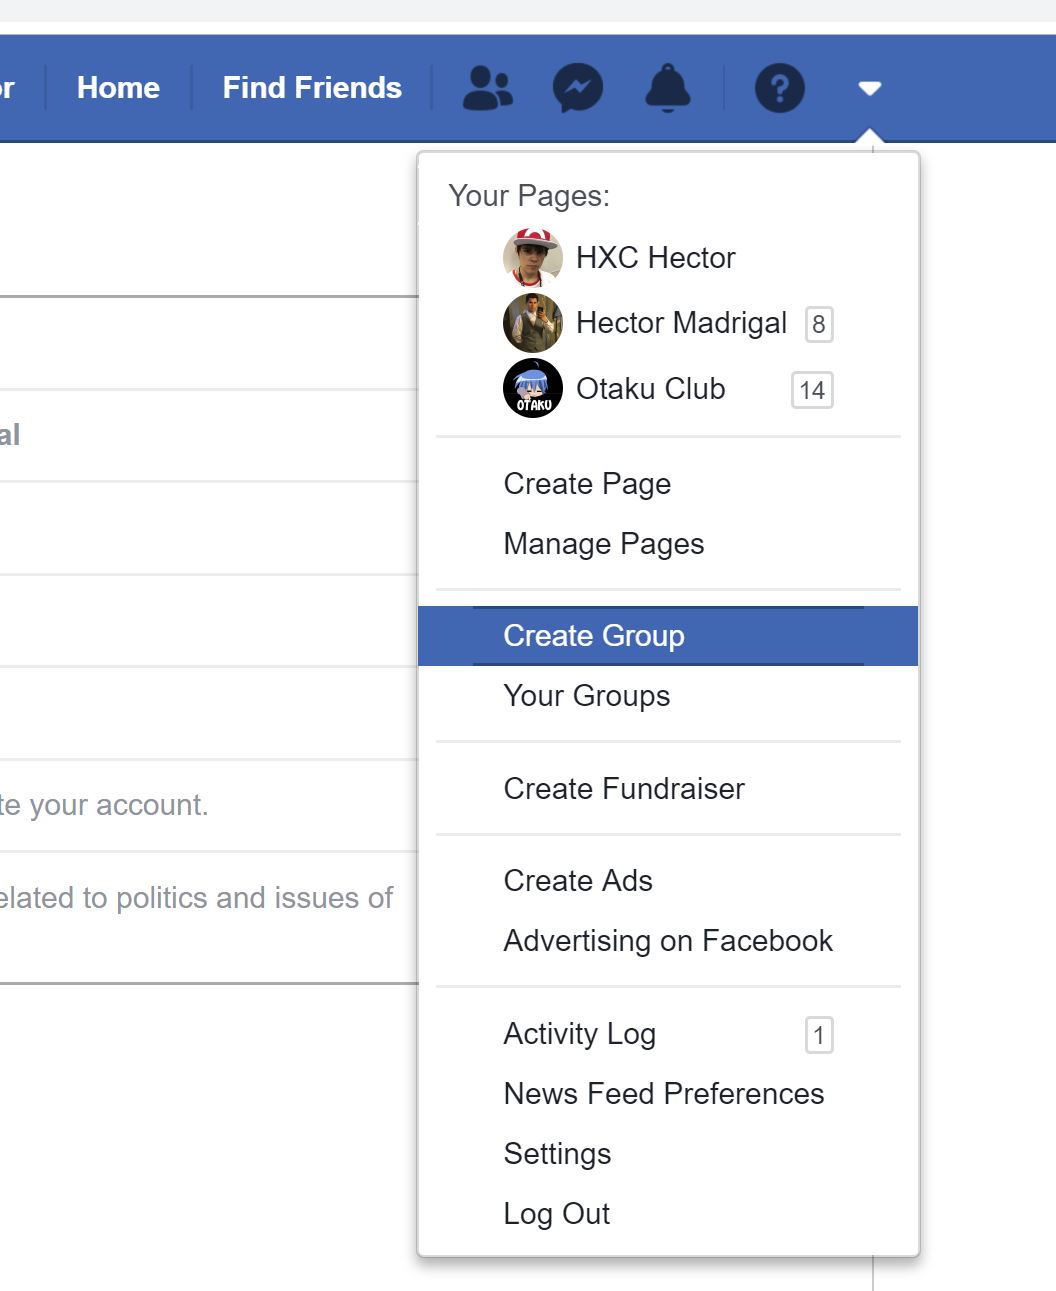Open Advertising on Facebook
This screenshot has width=1056, height=1291.
tap(668, 941)
